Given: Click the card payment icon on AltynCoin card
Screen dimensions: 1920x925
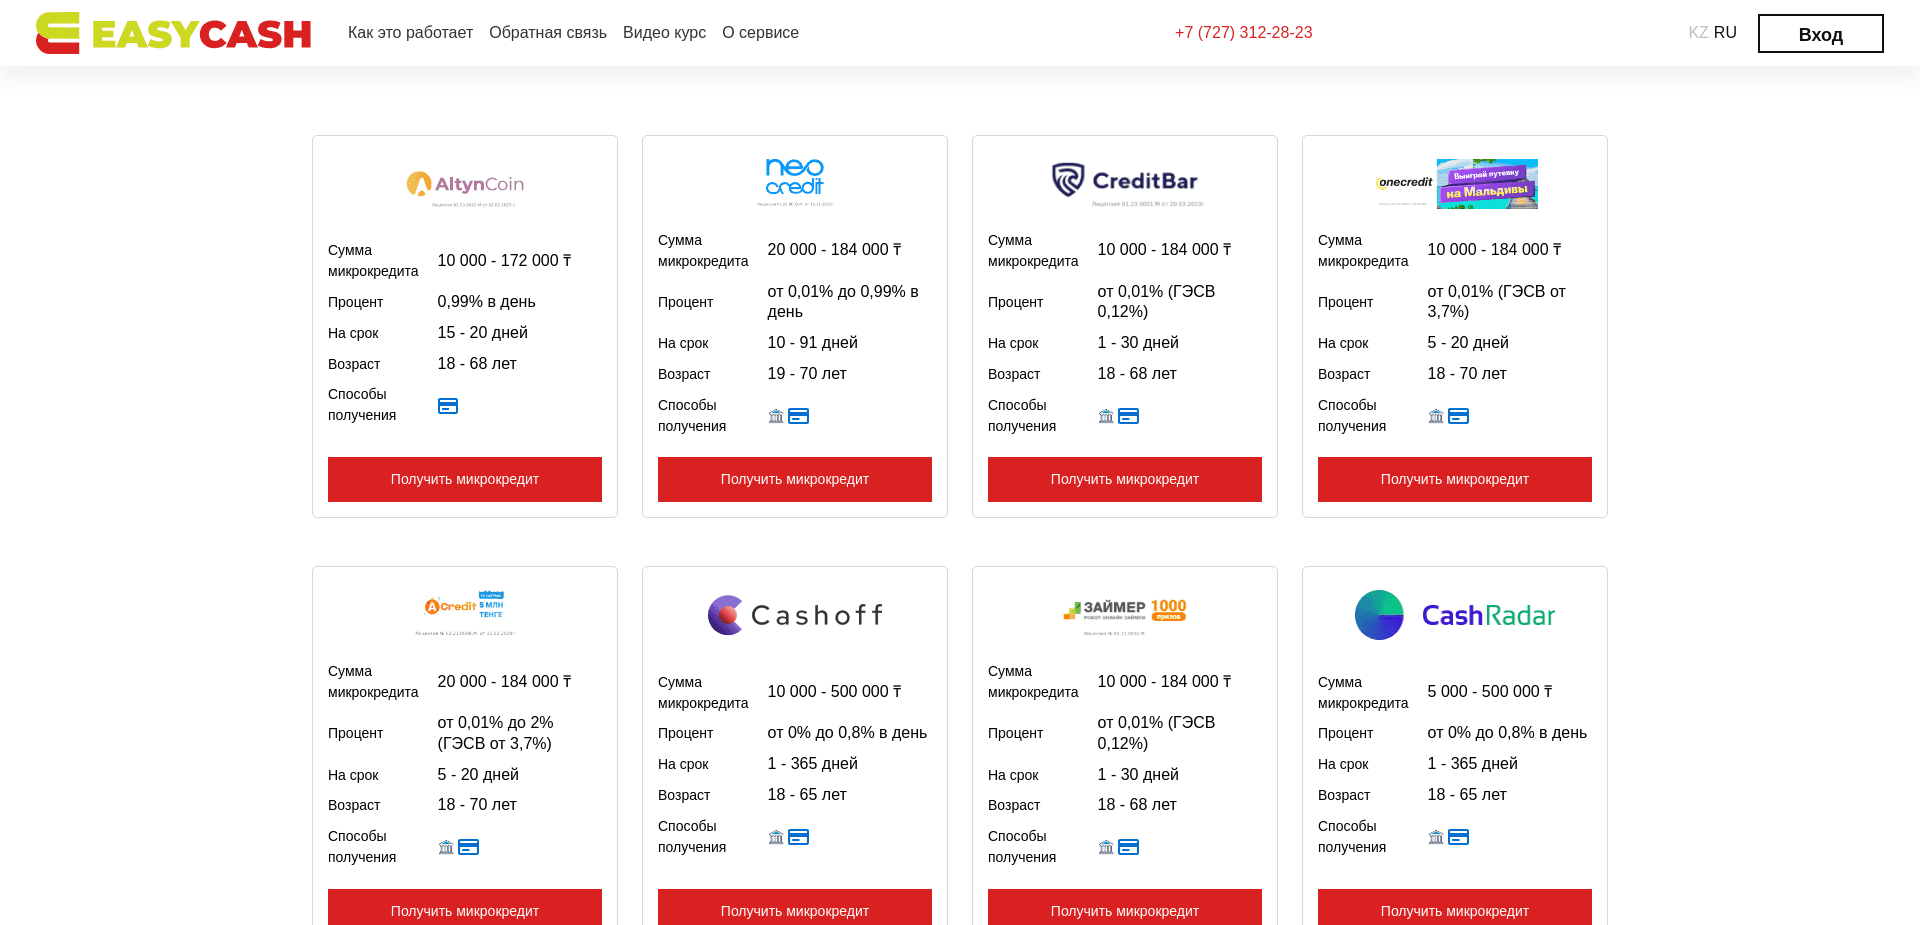Looking at the screenshot, I should tap(447, 406).
